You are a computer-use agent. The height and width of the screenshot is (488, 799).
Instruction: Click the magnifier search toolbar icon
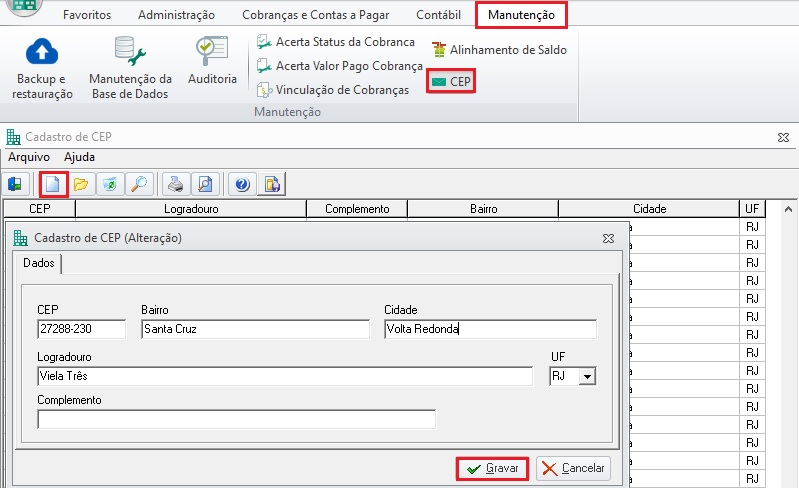click(139, 184)
